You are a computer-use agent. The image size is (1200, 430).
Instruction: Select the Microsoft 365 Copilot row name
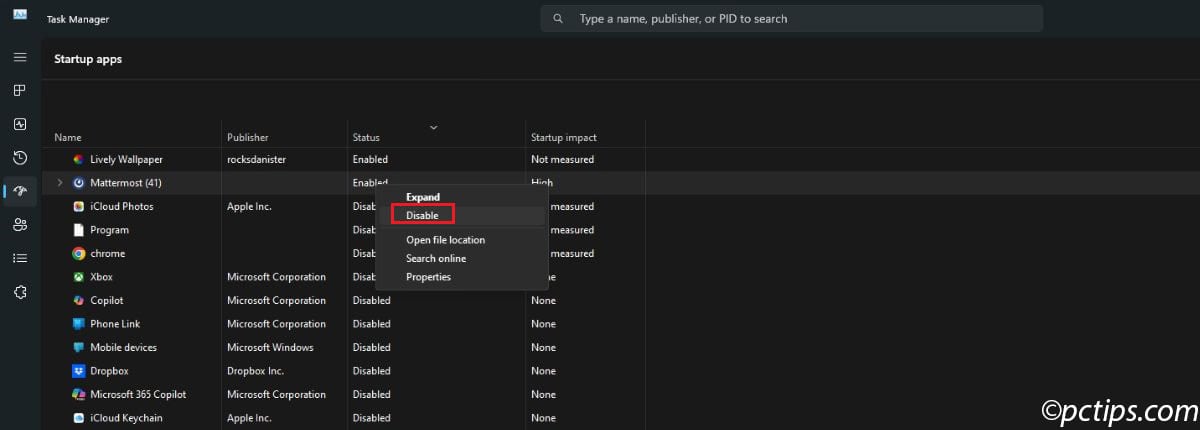138,394
